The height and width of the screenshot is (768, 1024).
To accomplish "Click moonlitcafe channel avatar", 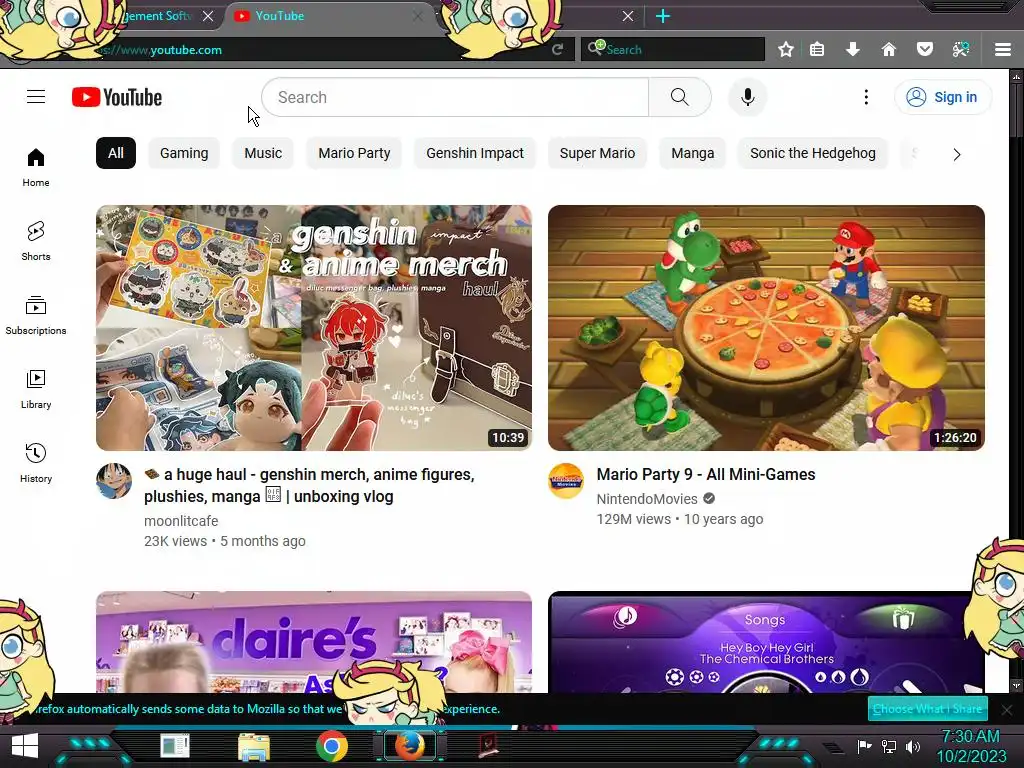I will [114, 481].
